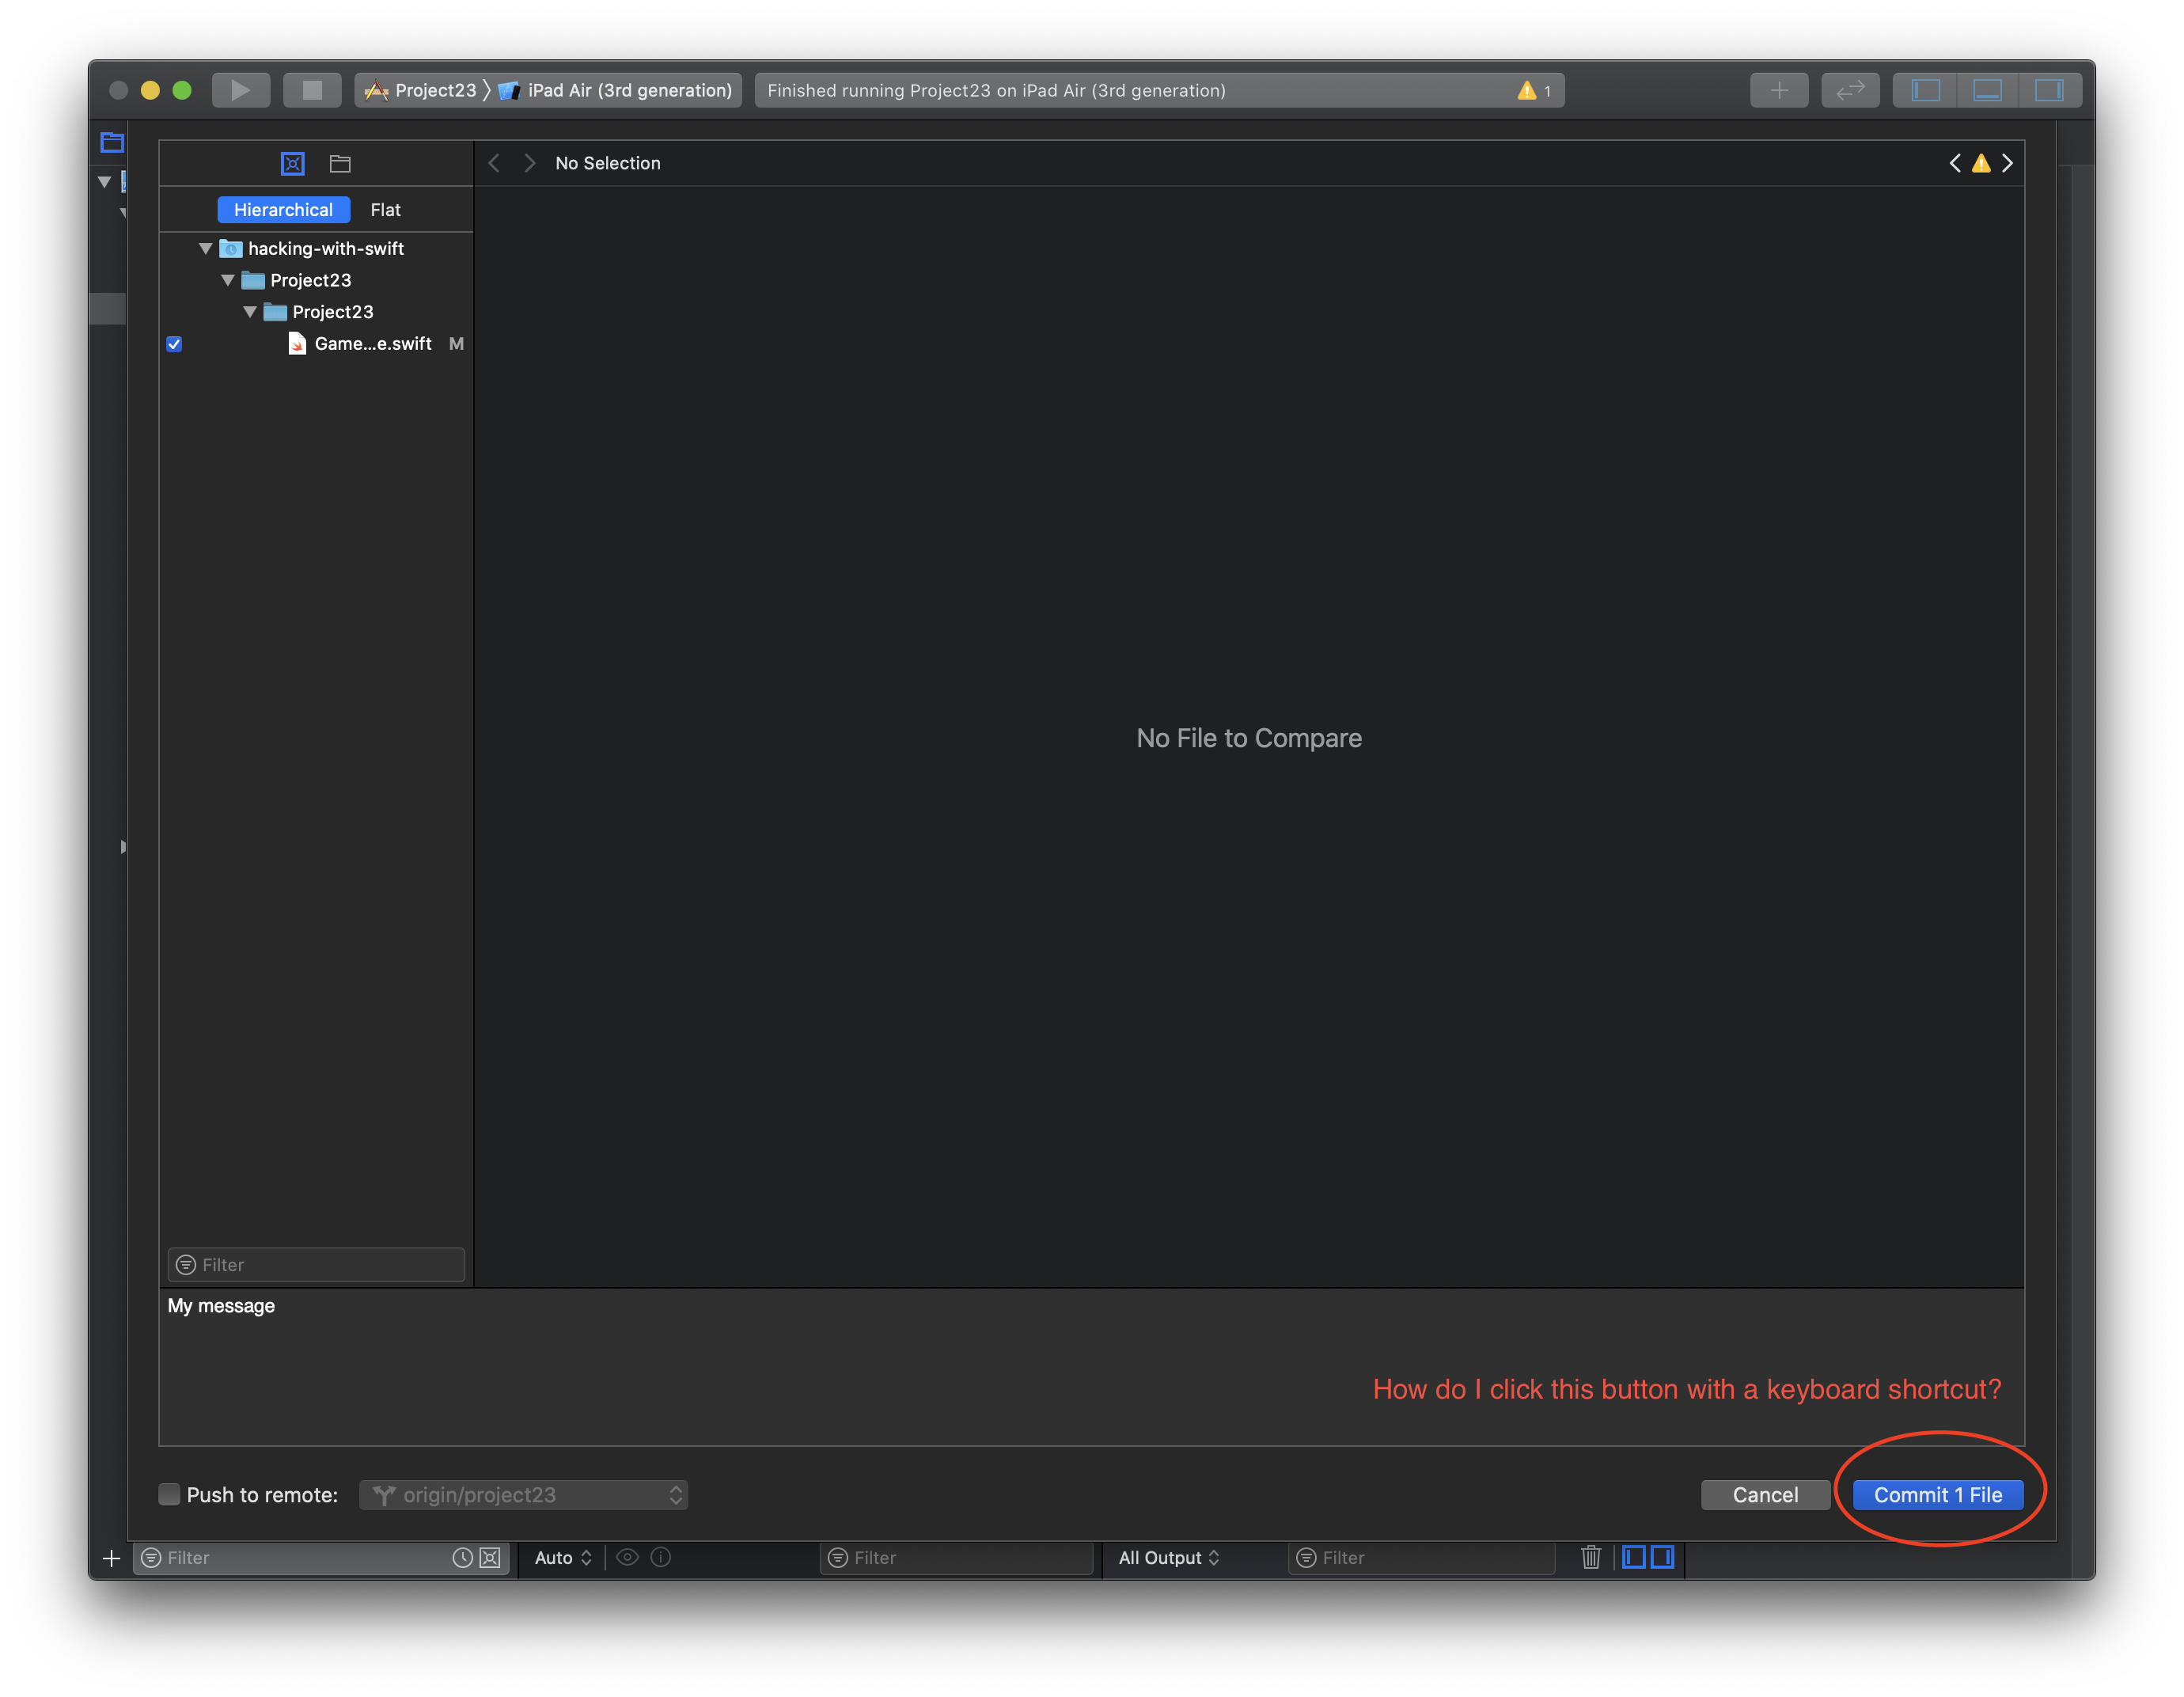2184x1697 pixels.
Task: Click the Stop button in toolbar
Action: 312,90
